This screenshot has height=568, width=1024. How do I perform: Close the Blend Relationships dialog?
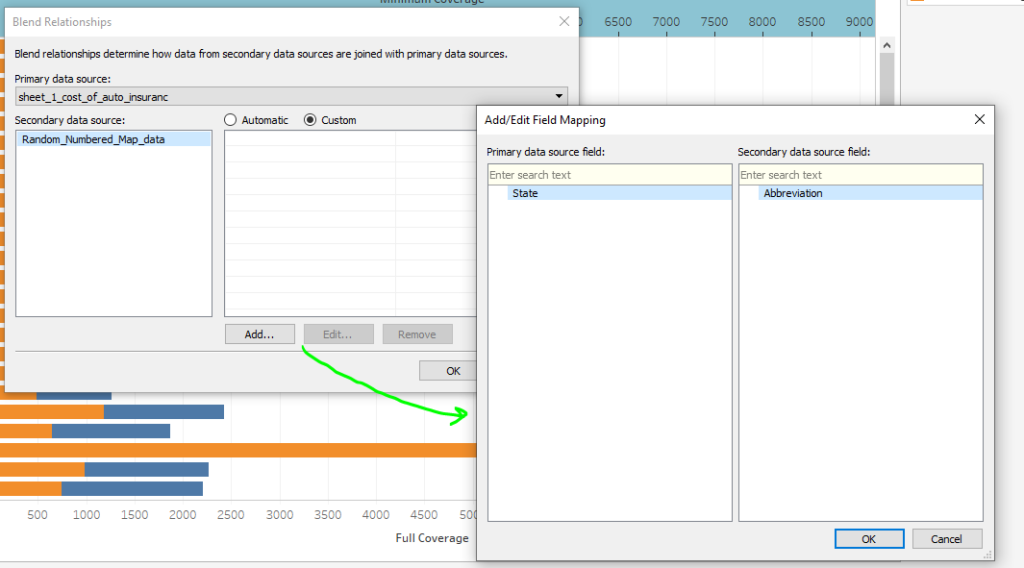coord(564,22)
